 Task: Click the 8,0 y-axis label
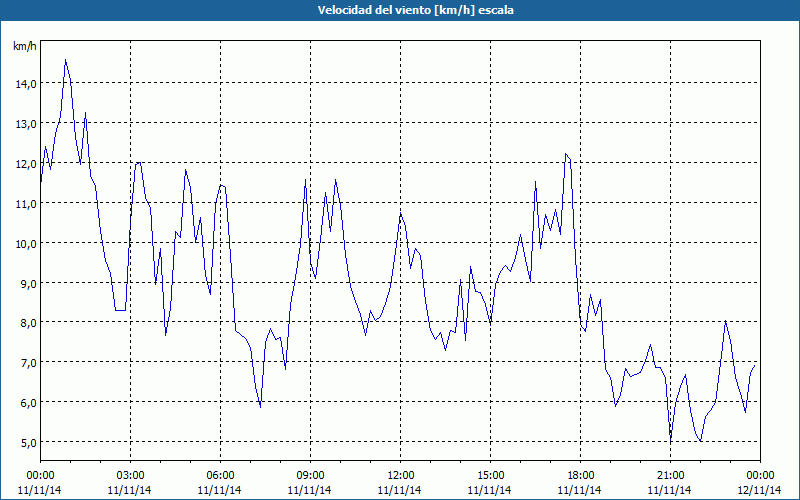pos(28,323)
